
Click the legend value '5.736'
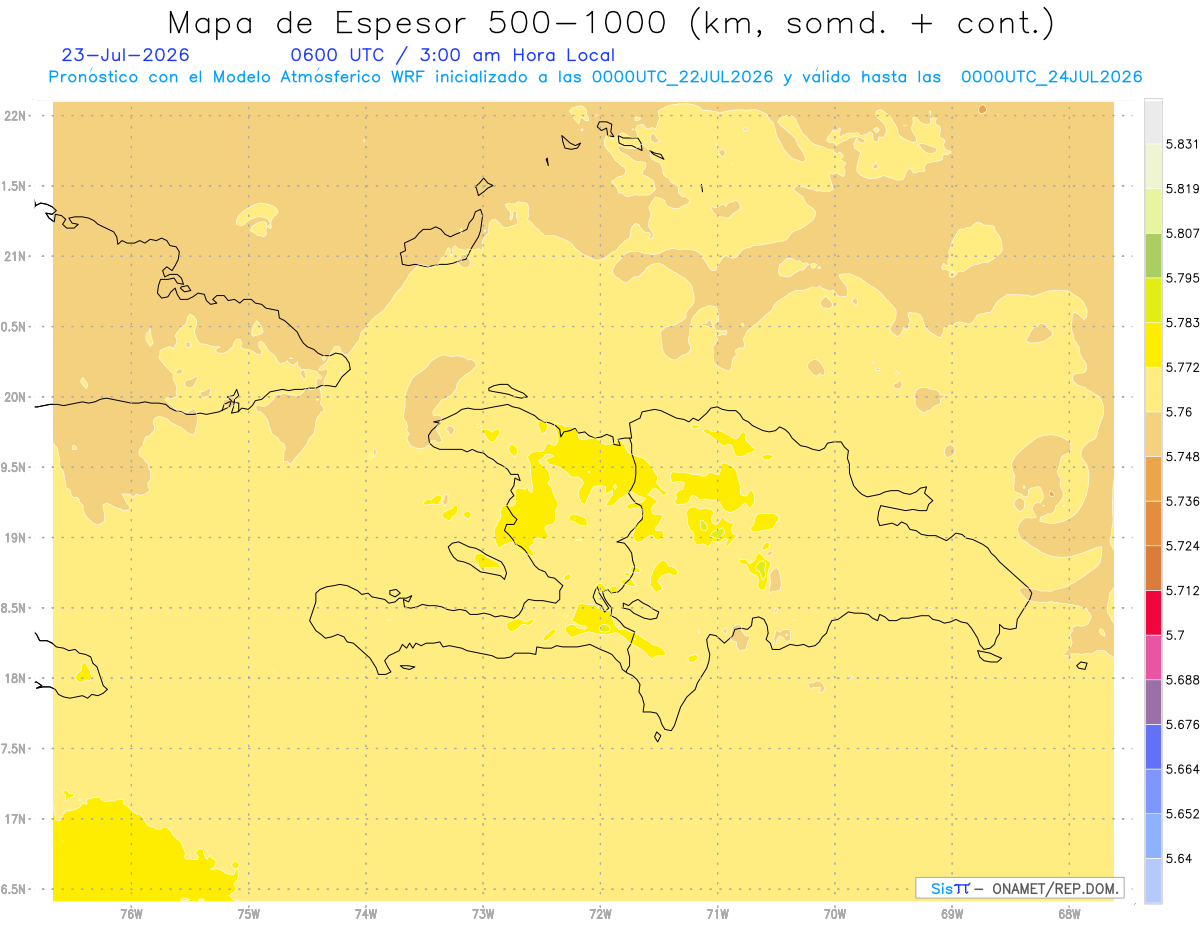pos(1181,501)
